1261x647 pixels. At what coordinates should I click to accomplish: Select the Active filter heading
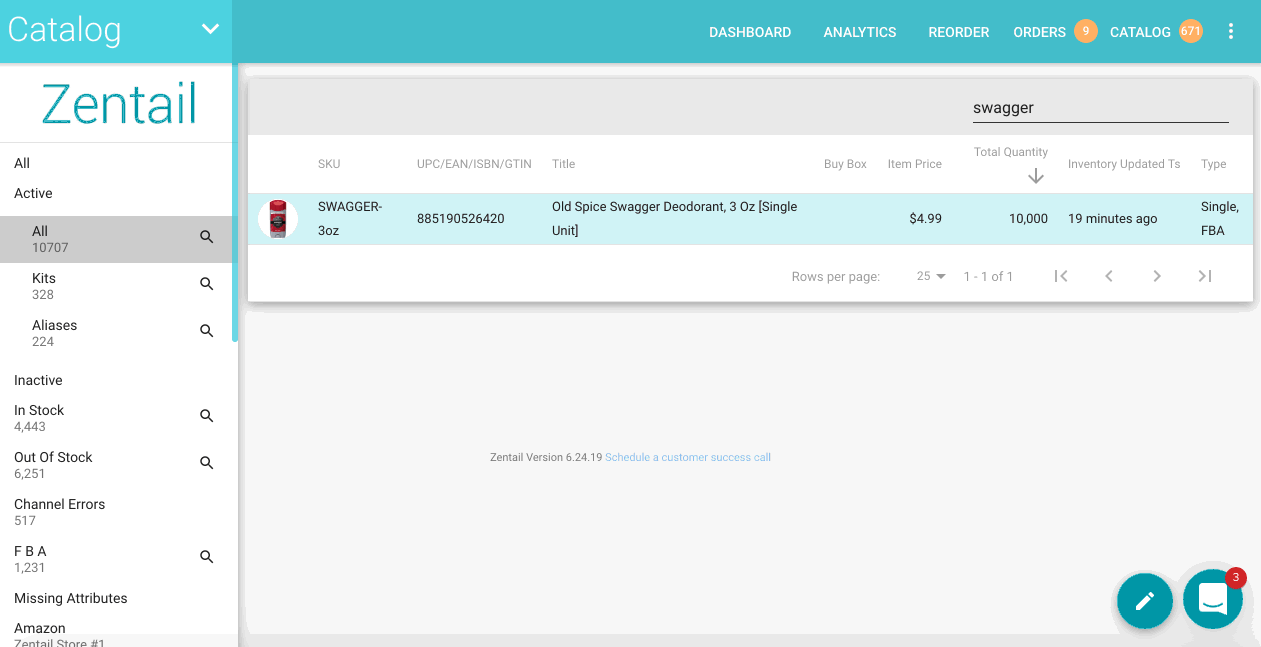33,193
